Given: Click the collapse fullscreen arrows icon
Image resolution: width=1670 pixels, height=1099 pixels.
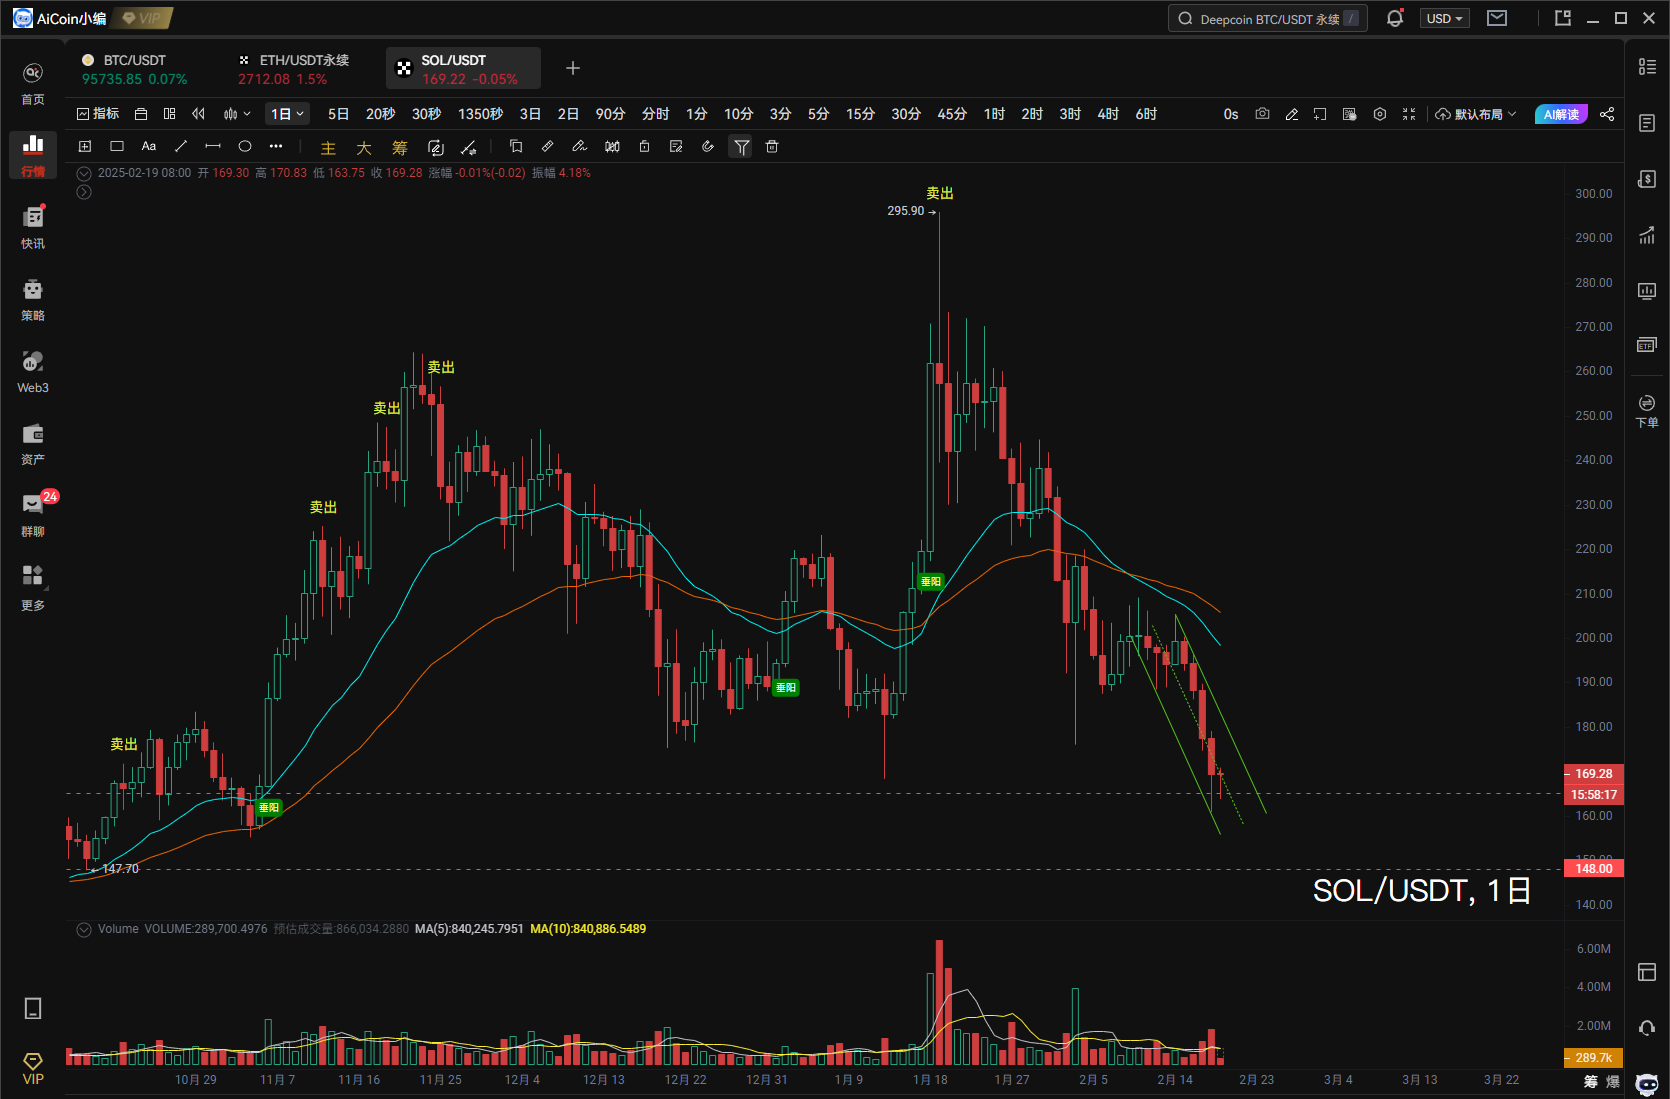Looking at the screenshot, I should (1408, 114).
